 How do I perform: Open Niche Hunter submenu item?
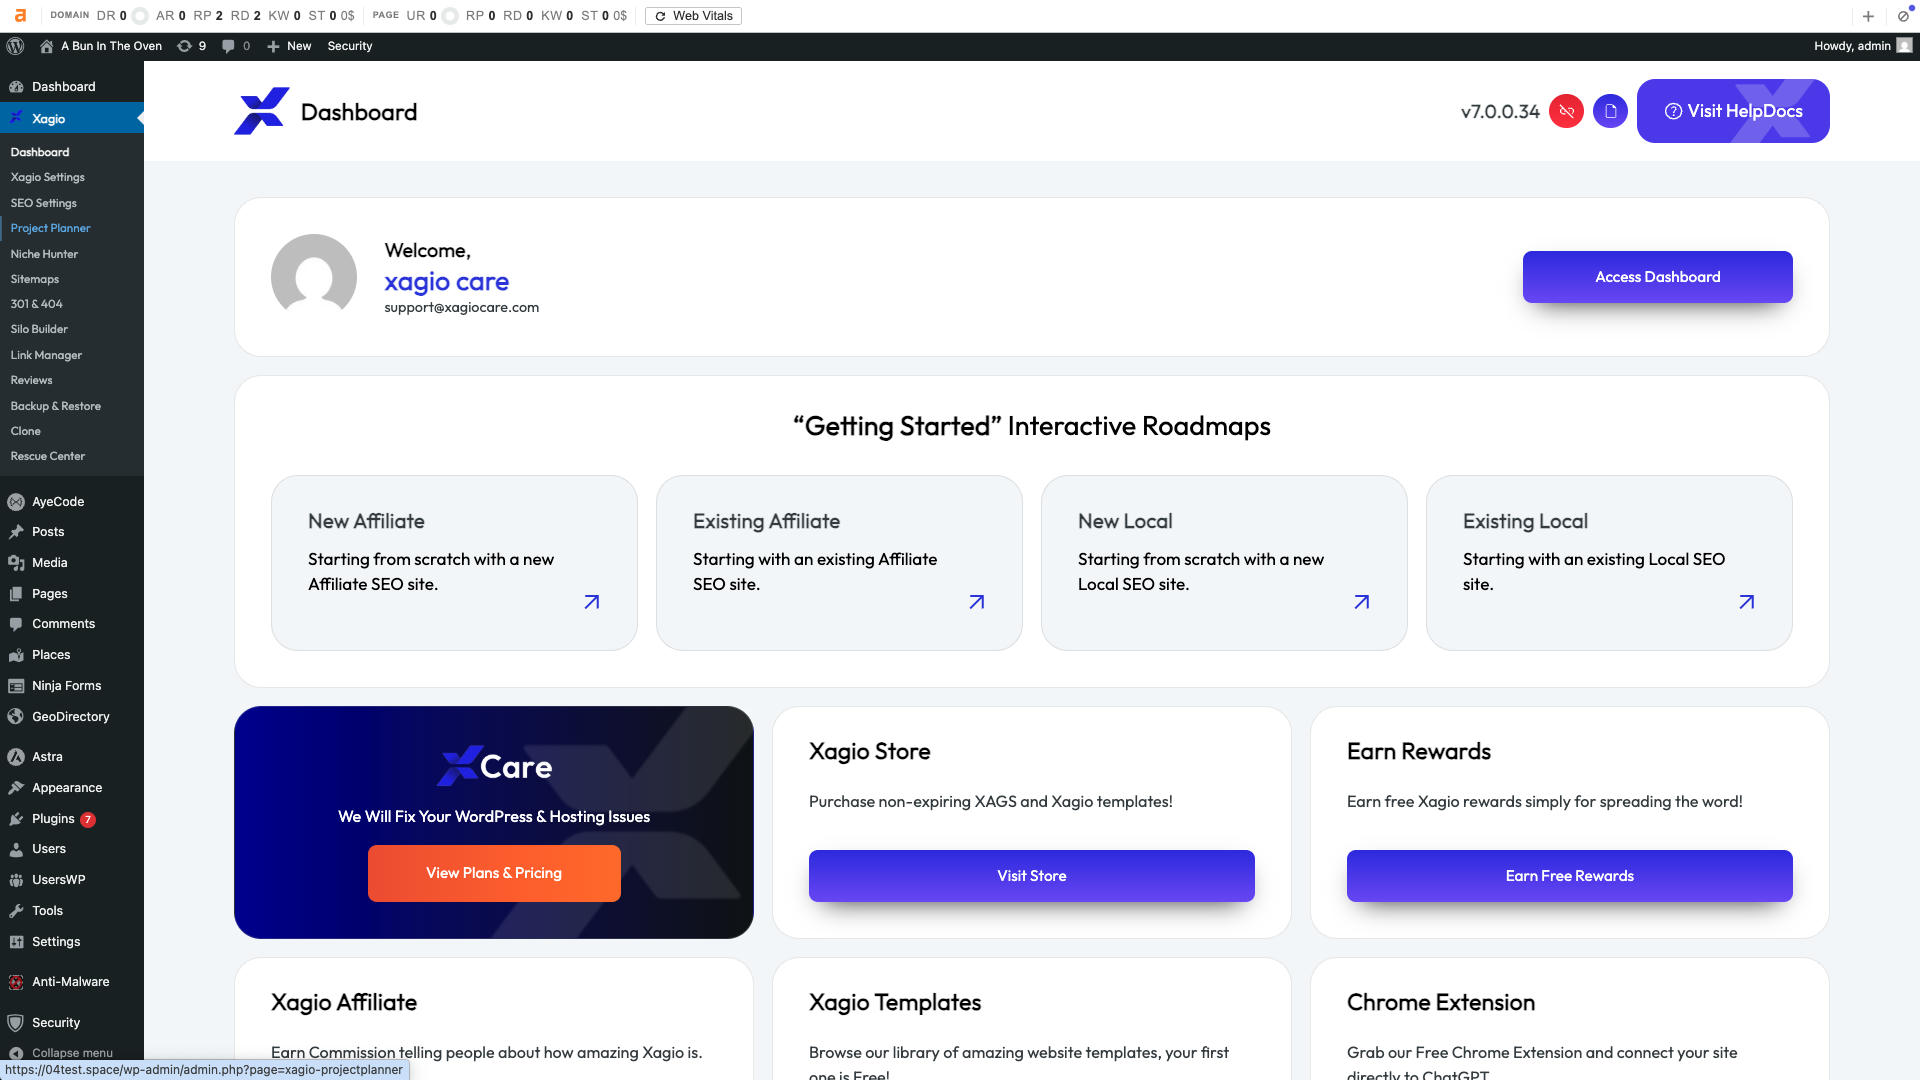click(x=44, y=254)
